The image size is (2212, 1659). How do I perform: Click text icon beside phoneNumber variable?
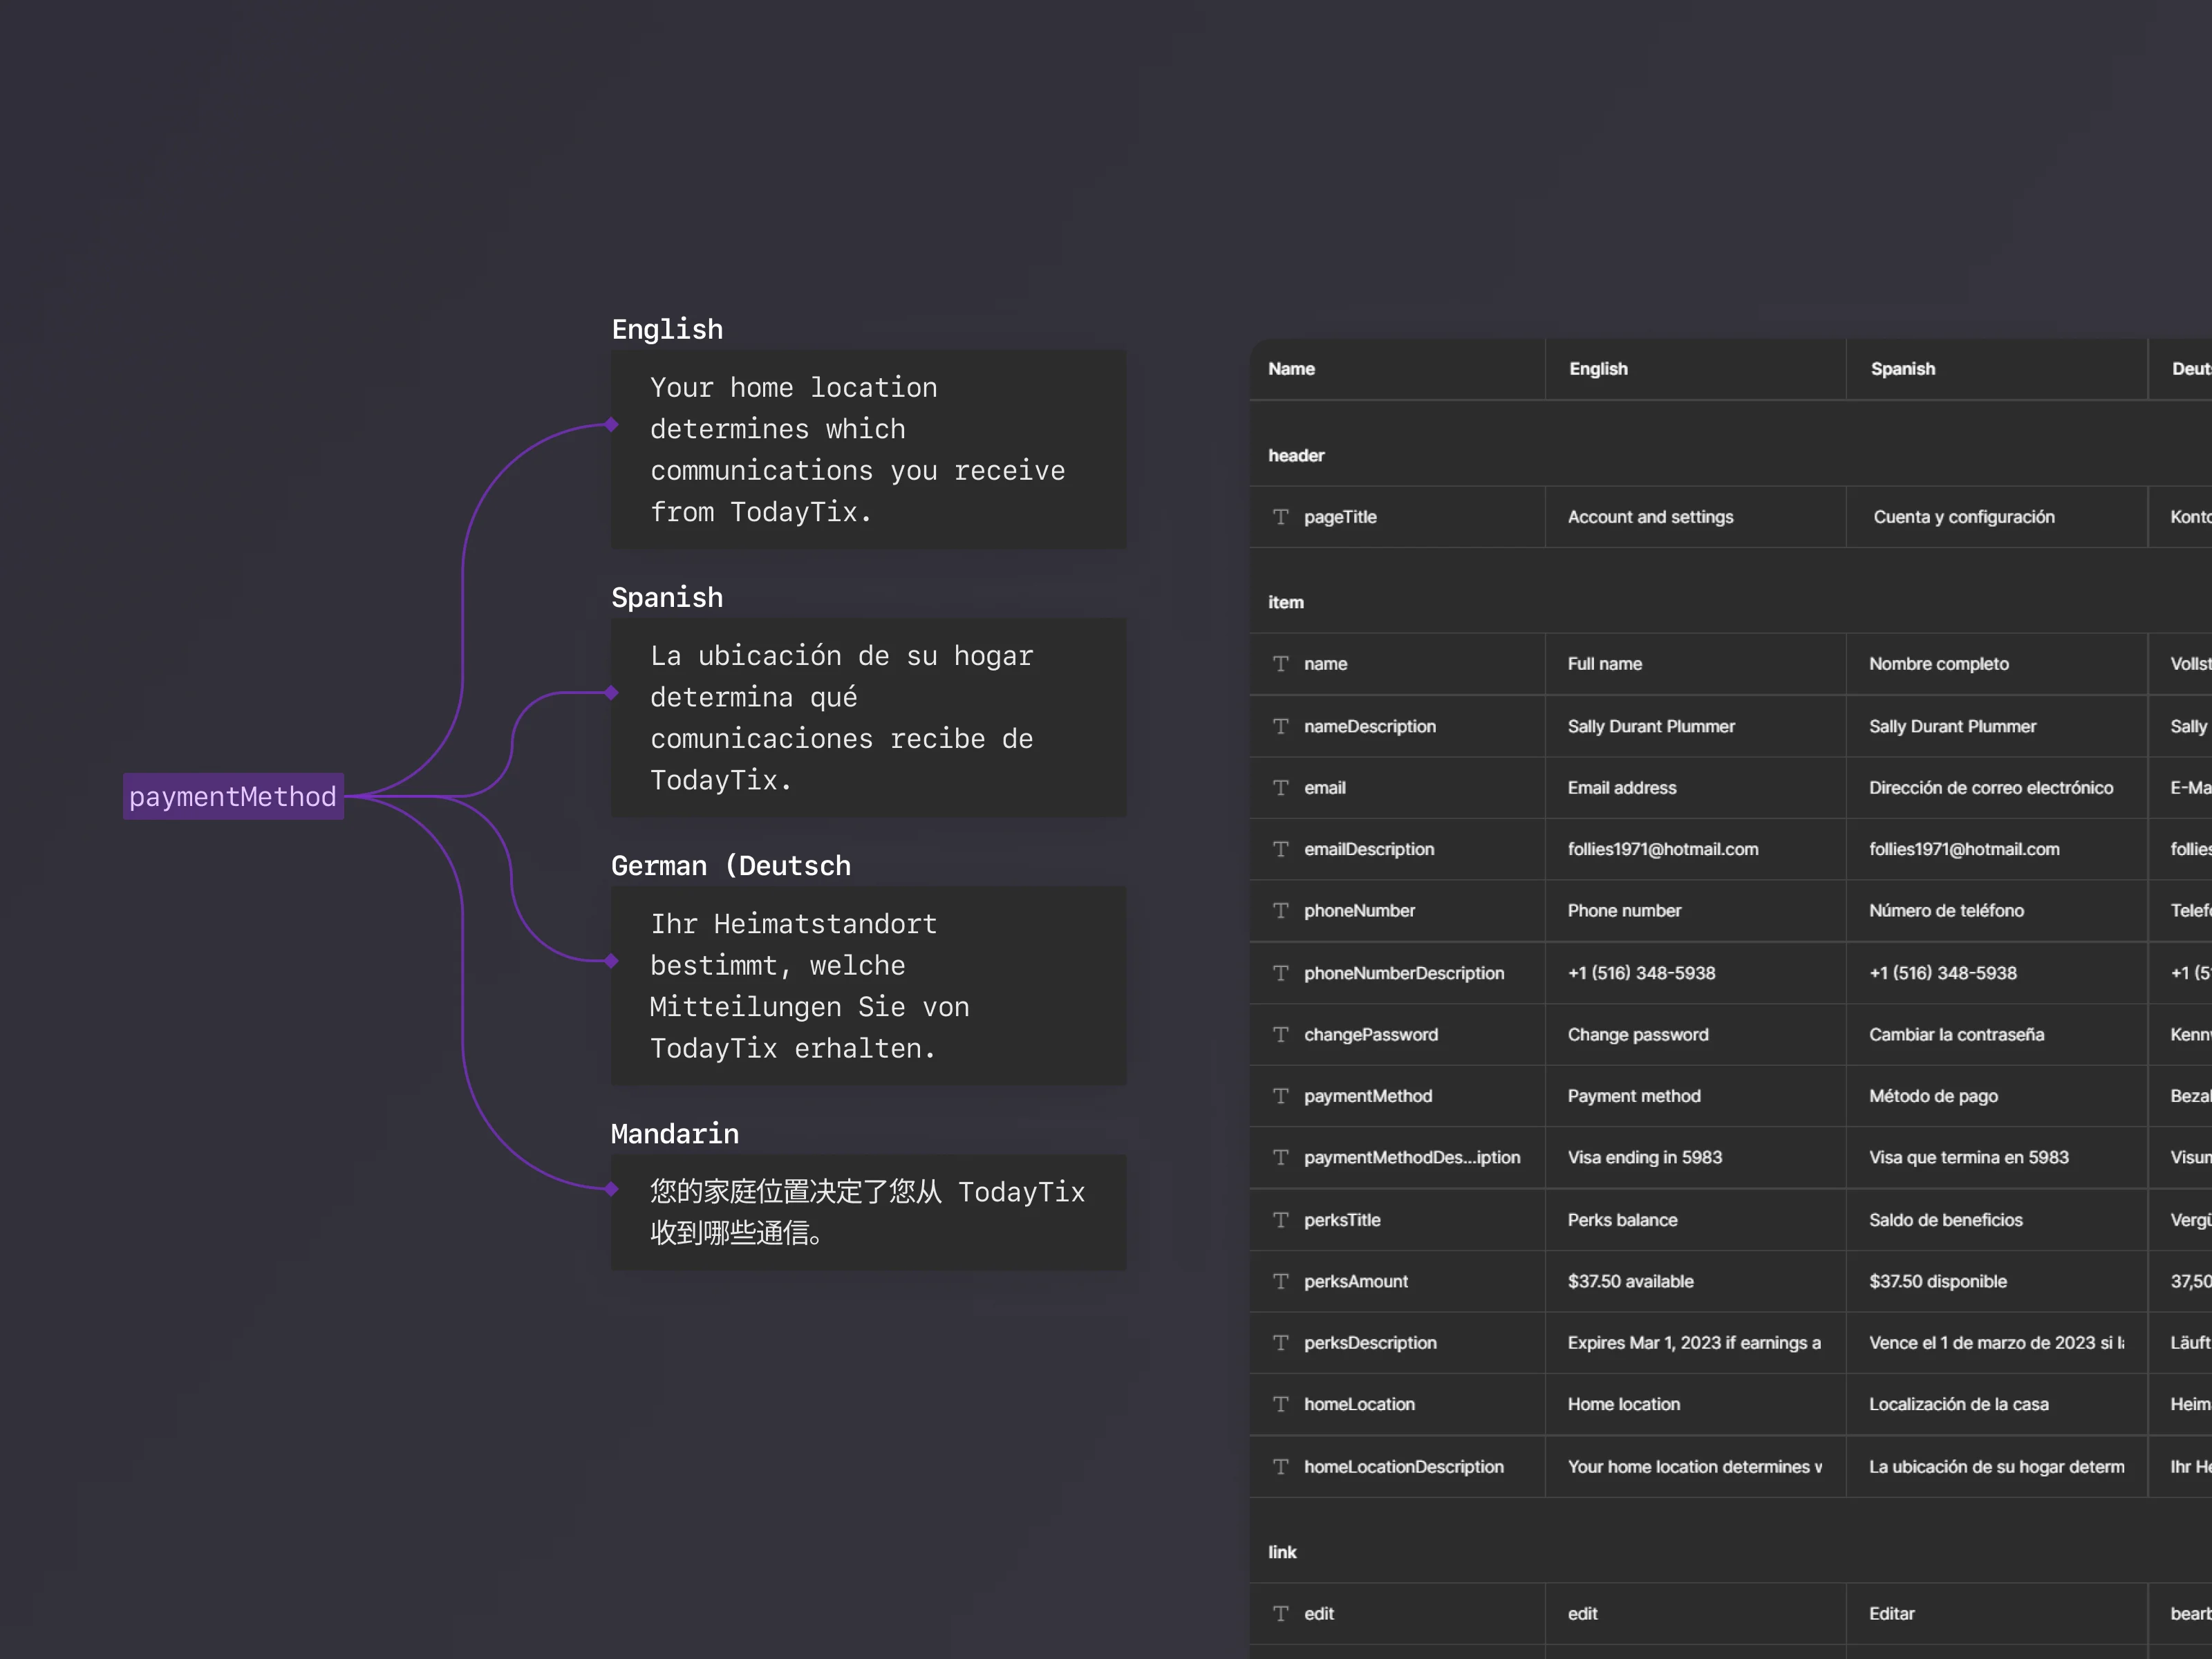coord(1280,911)
